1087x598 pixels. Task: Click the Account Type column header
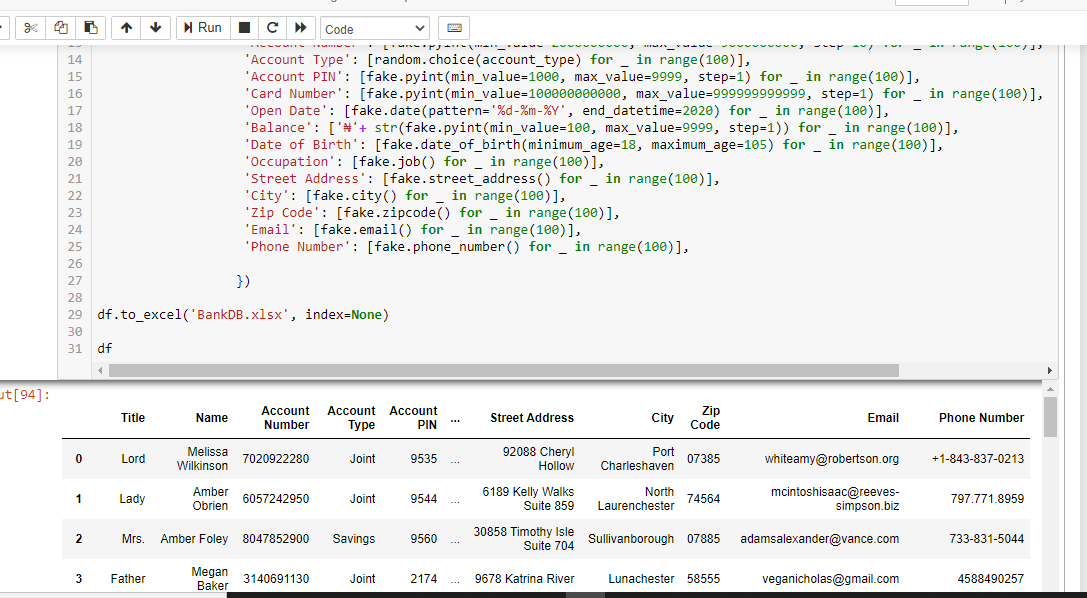(351, 418)
